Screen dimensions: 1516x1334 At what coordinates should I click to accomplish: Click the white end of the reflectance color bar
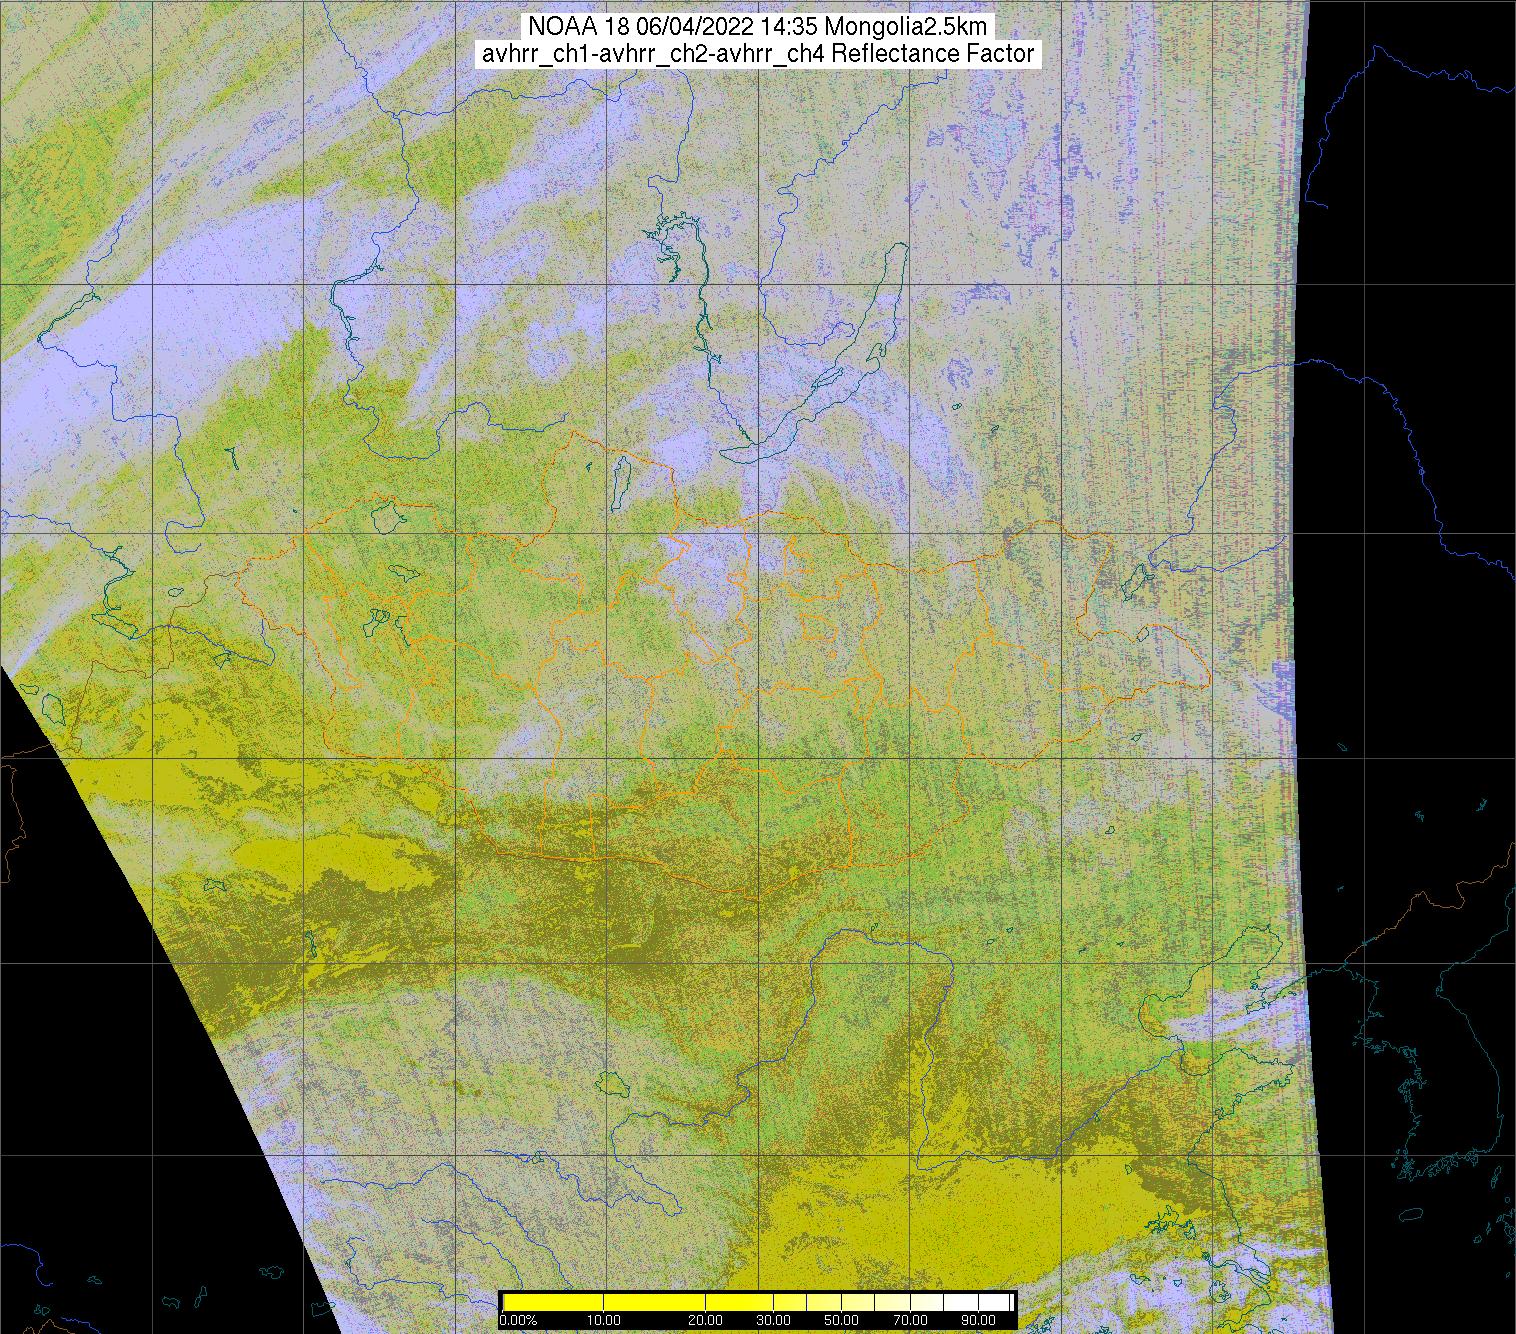click(x=1000, y=1301)
